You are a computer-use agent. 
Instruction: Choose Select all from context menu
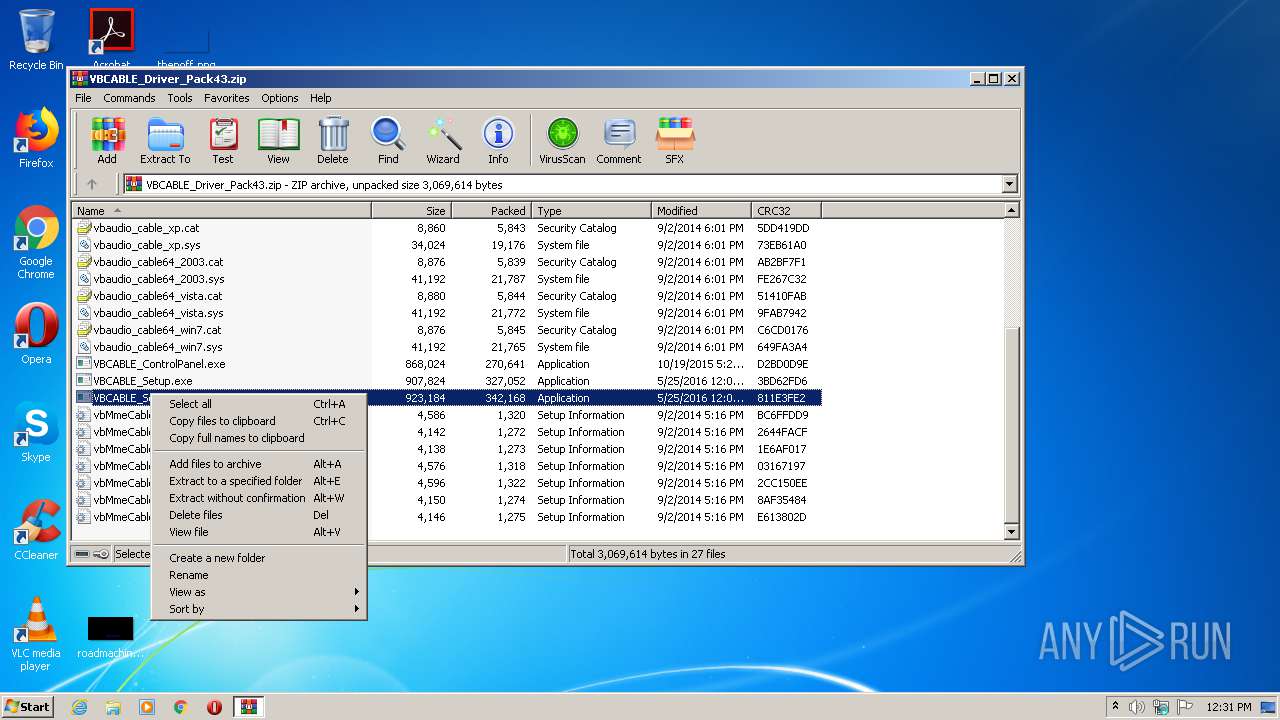coord(259,404)
